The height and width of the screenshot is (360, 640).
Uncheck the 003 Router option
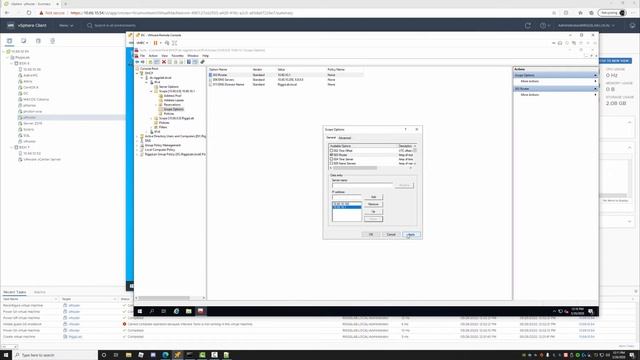pyautogui.click(x=331, y=155)
